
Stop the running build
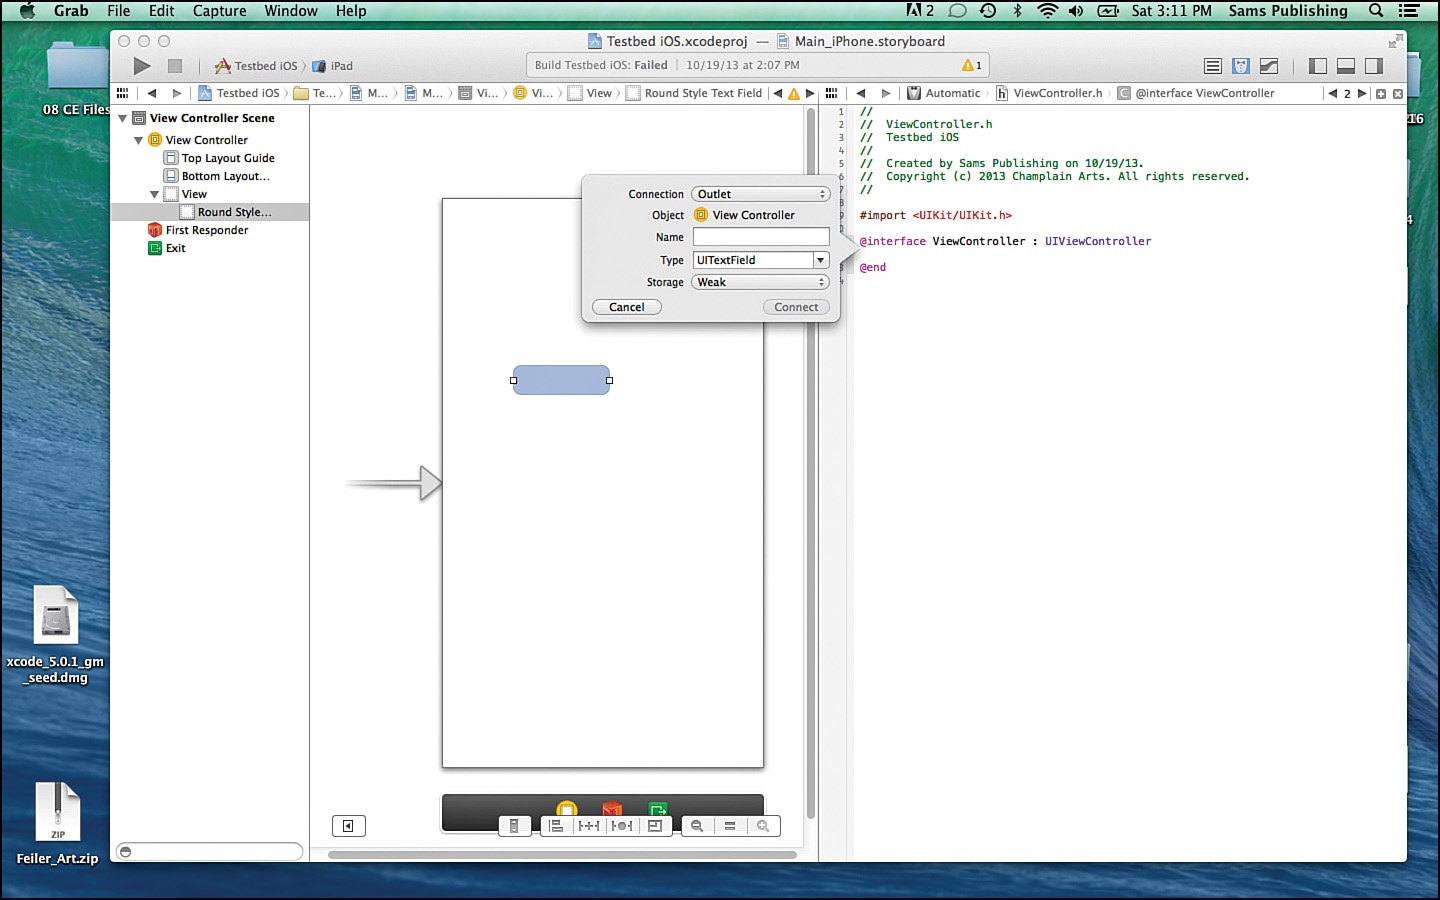coord(175,66)
